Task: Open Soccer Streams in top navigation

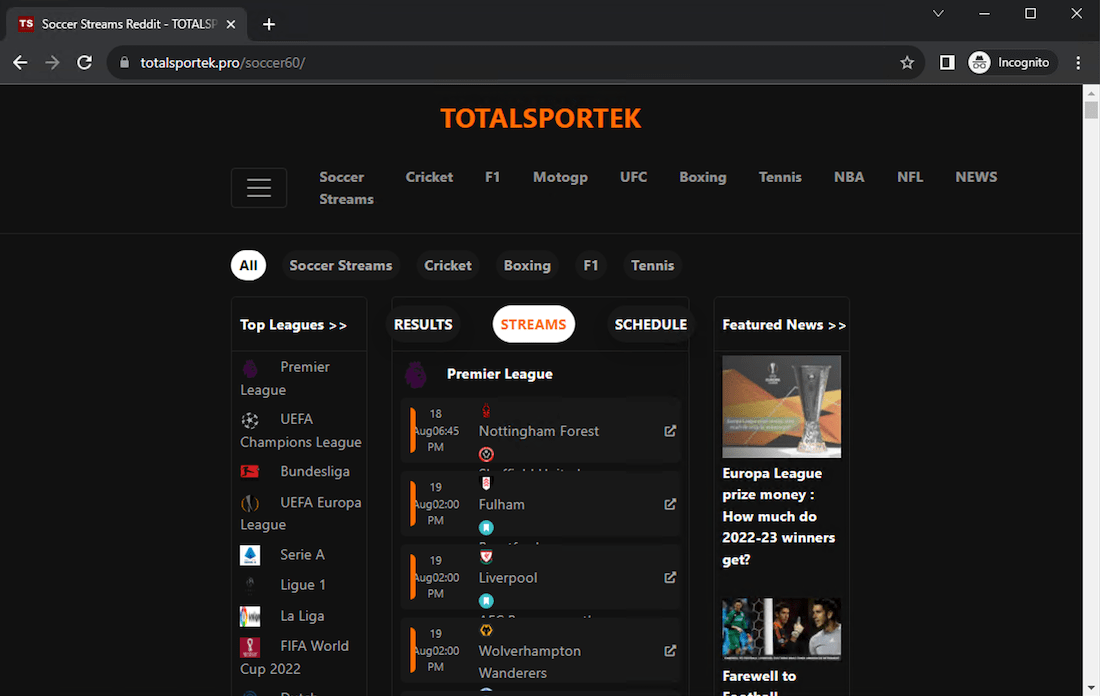Action: click(347, 188)
